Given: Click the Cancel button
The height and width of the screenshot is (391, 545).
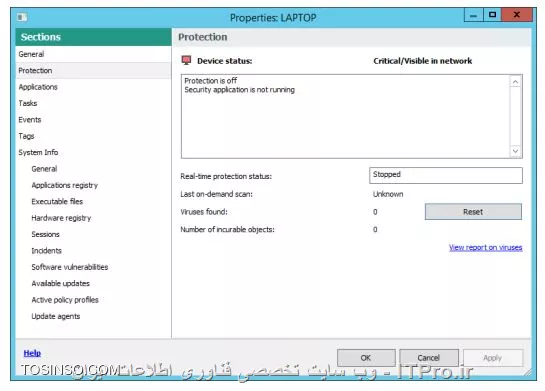Looking at the screenshot, I should 429,358.
